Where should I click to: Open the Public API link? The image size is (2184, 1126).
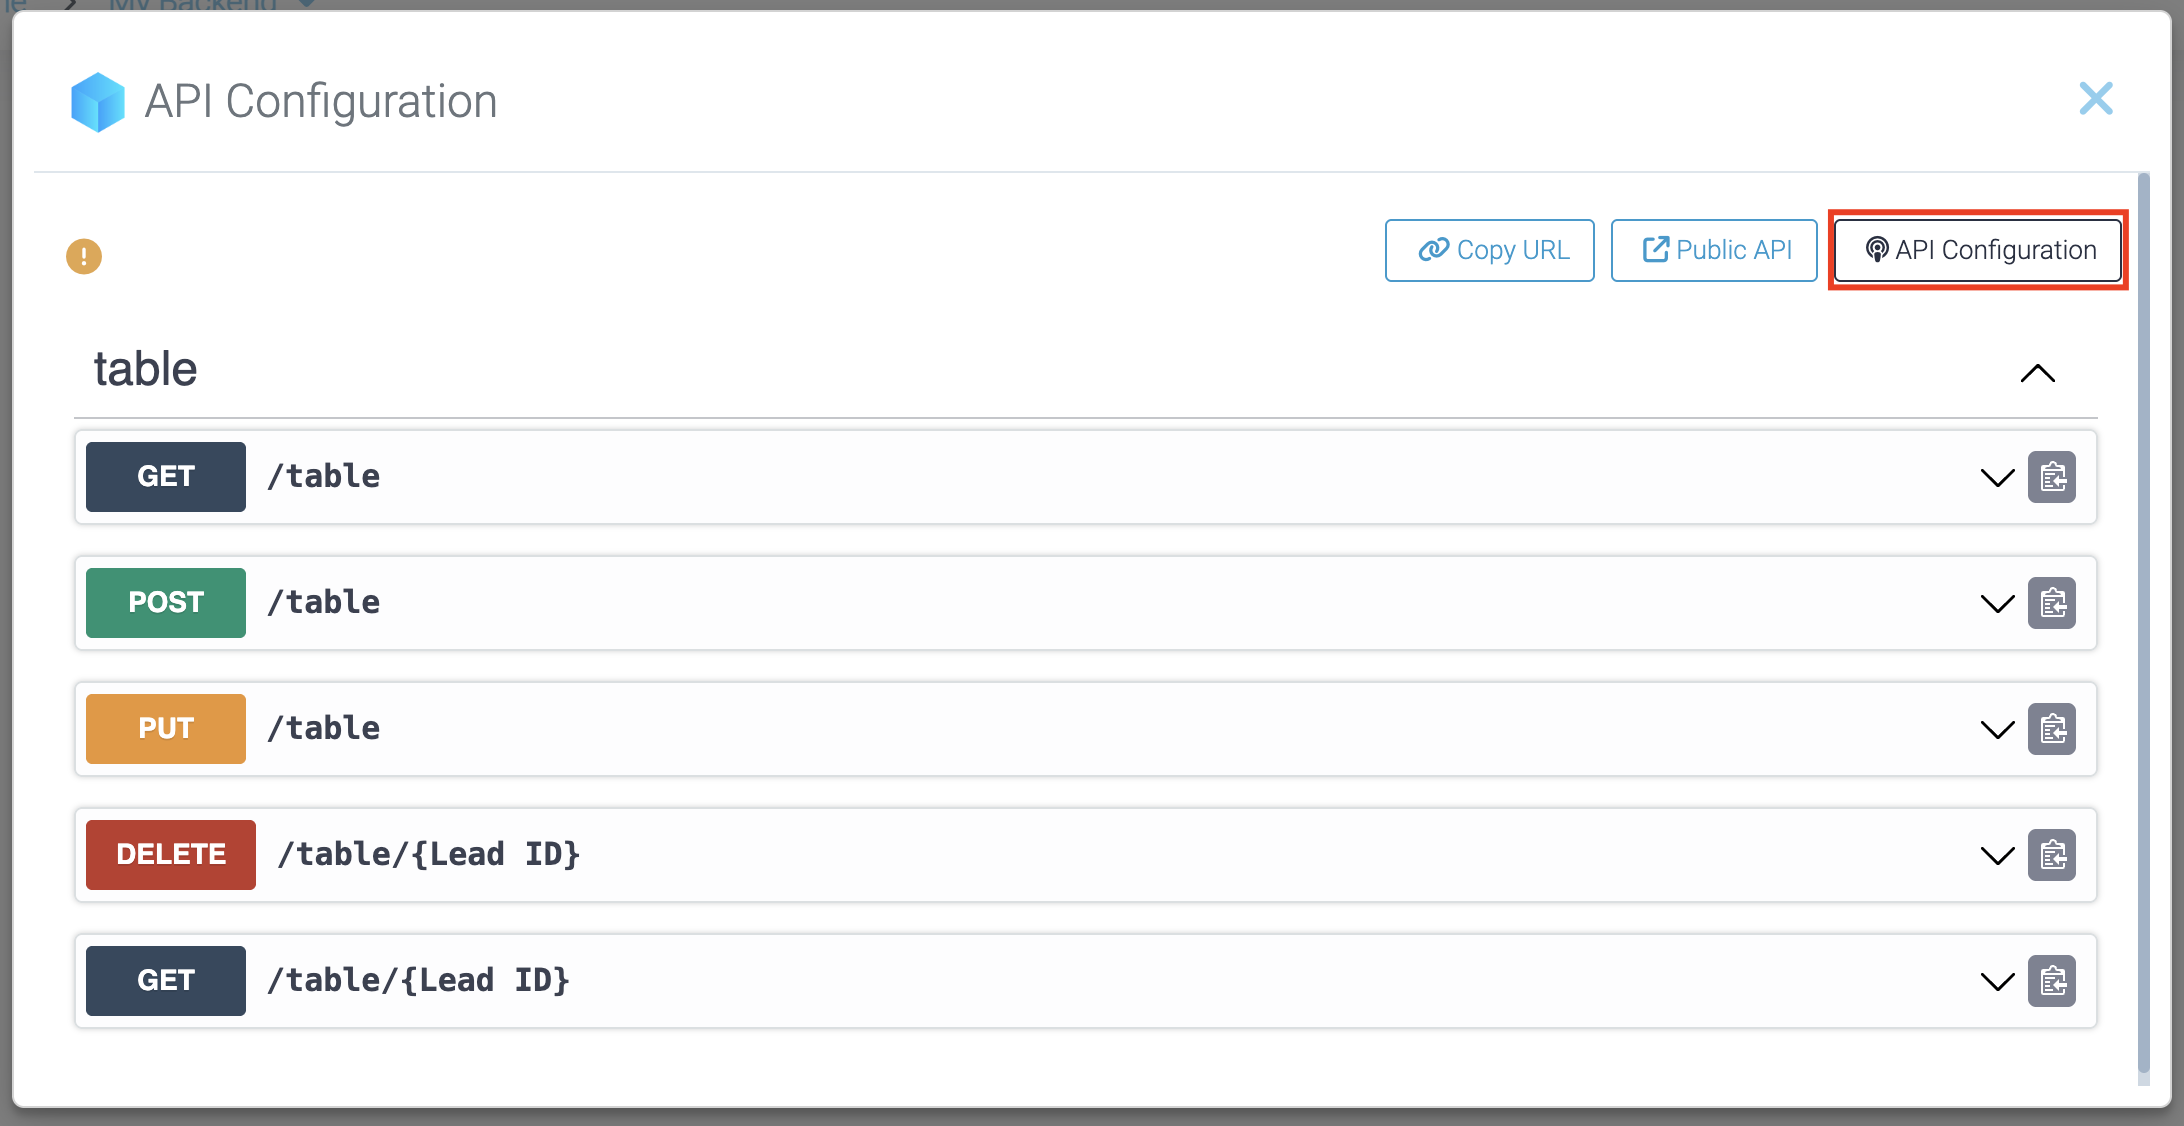[x=1714, y=250]
